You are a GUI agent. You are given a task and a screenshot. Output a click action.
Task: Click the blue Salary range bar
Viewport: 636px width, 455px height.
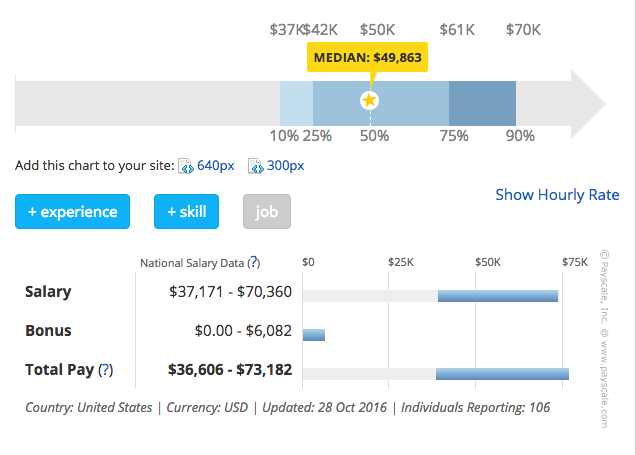click(497, 295)
